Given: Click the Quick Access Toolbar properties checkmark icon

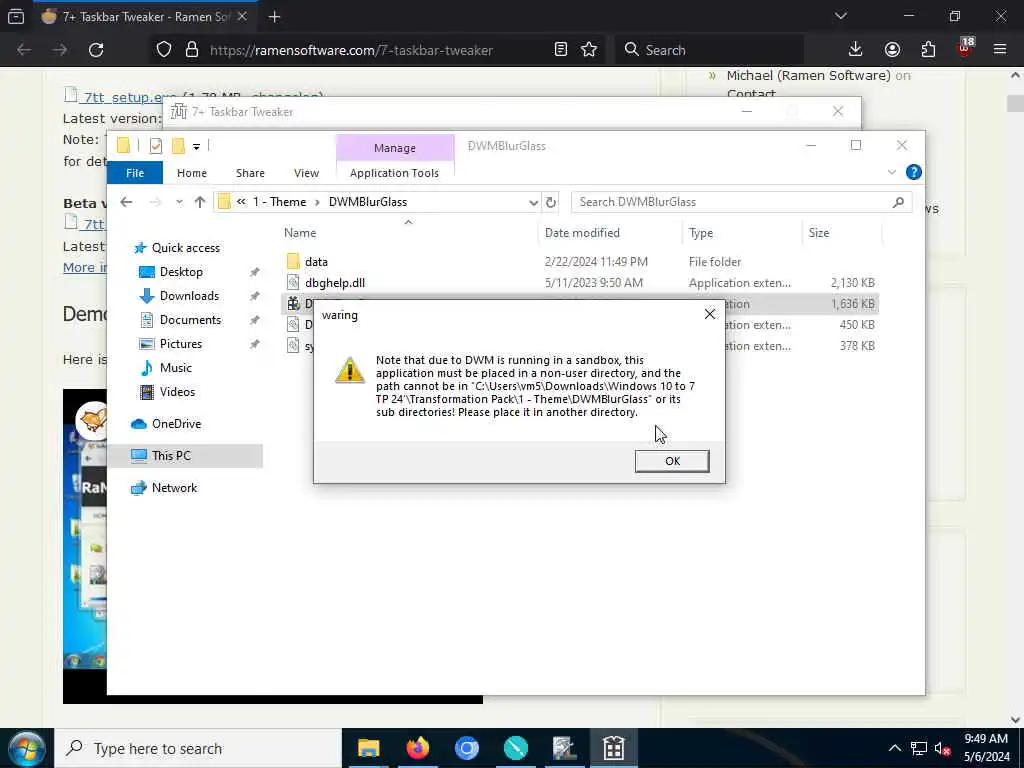Looking at the screenshot, I should [155, 146].
